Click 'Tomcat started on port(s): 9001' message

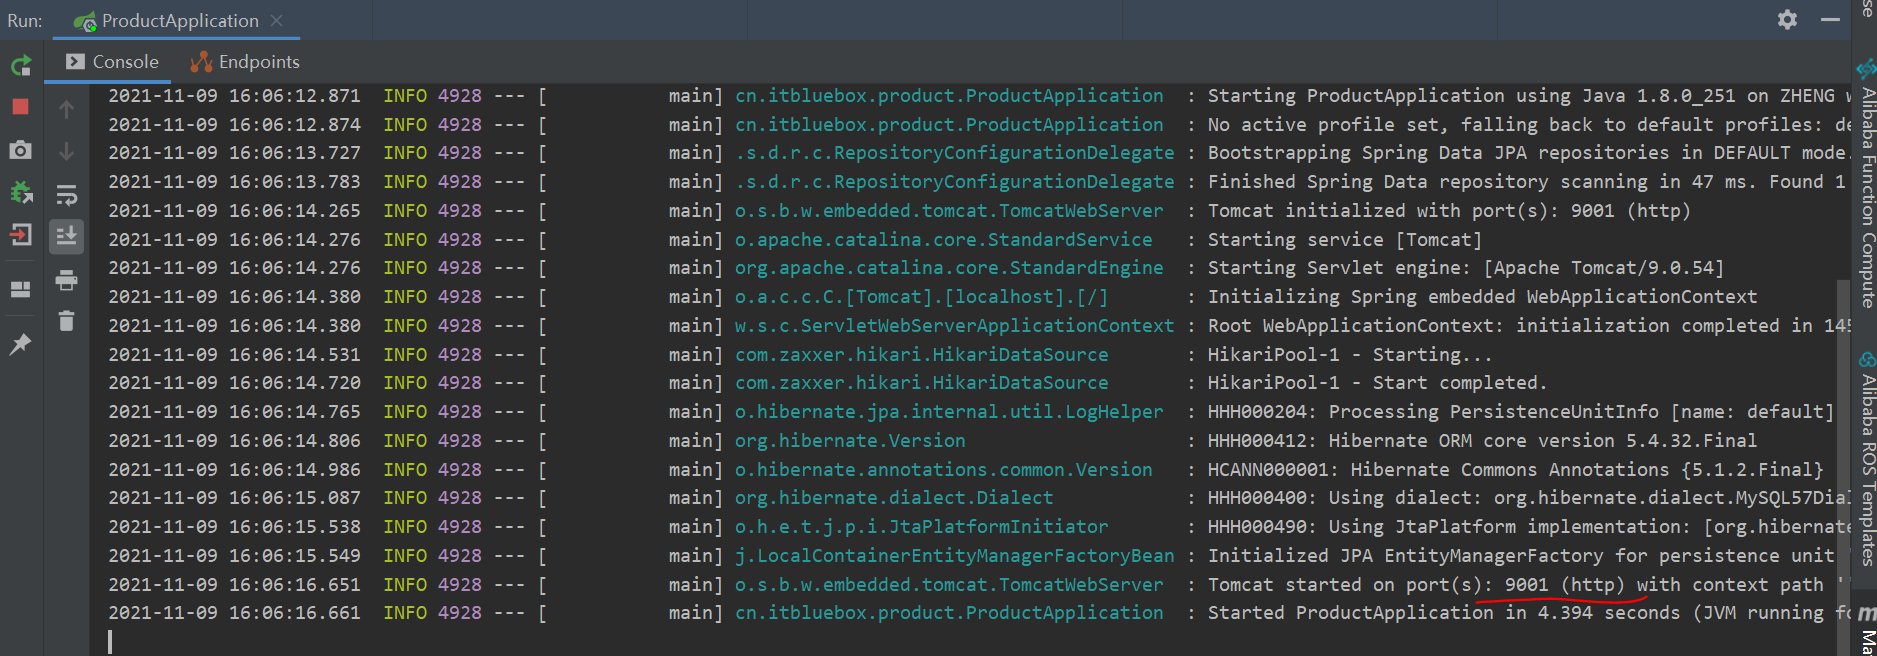1377,585
